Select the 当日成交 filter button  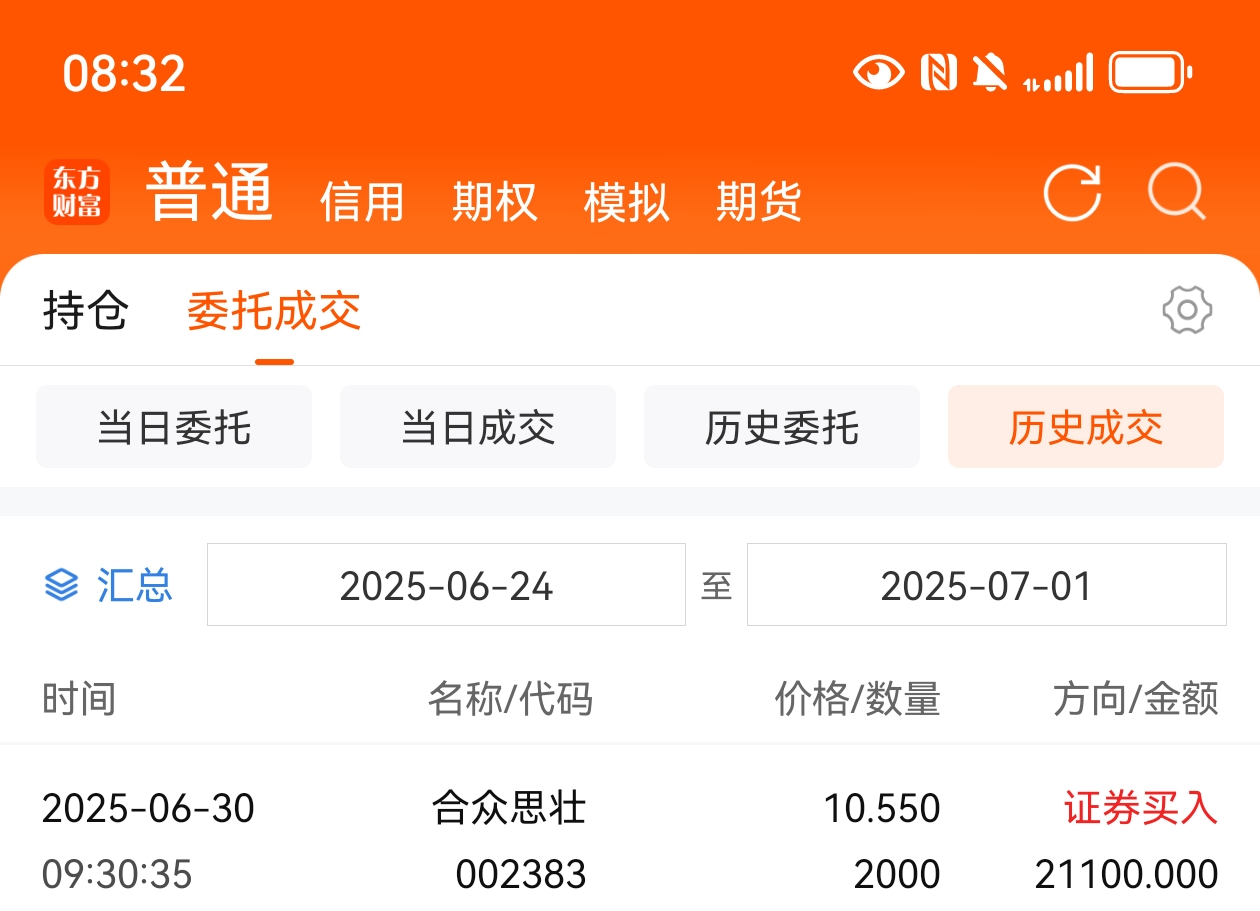point(478,427)
